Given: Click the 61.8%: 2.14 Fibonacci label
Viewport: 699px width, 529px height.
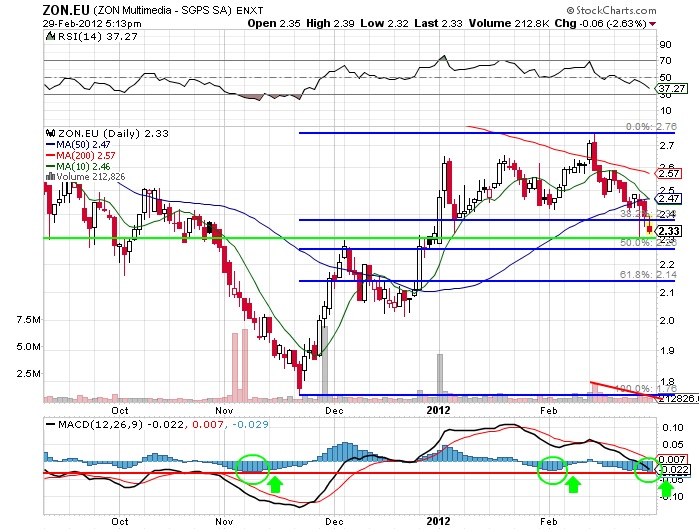Looking at the screenshot, I should (x=648, y=275).
